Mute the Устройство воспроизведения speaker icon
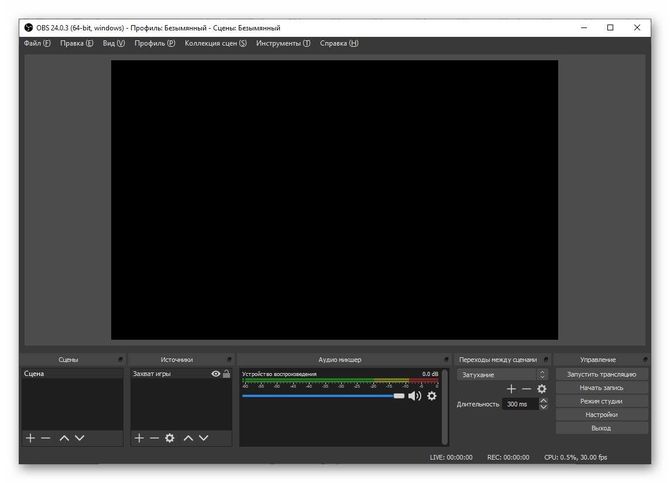 click(x=414, y=396)
